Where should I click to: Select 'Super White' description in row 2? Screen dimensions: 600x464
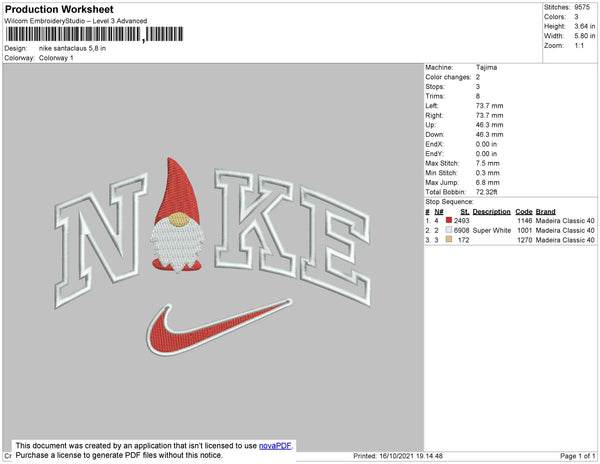[492, 230]
